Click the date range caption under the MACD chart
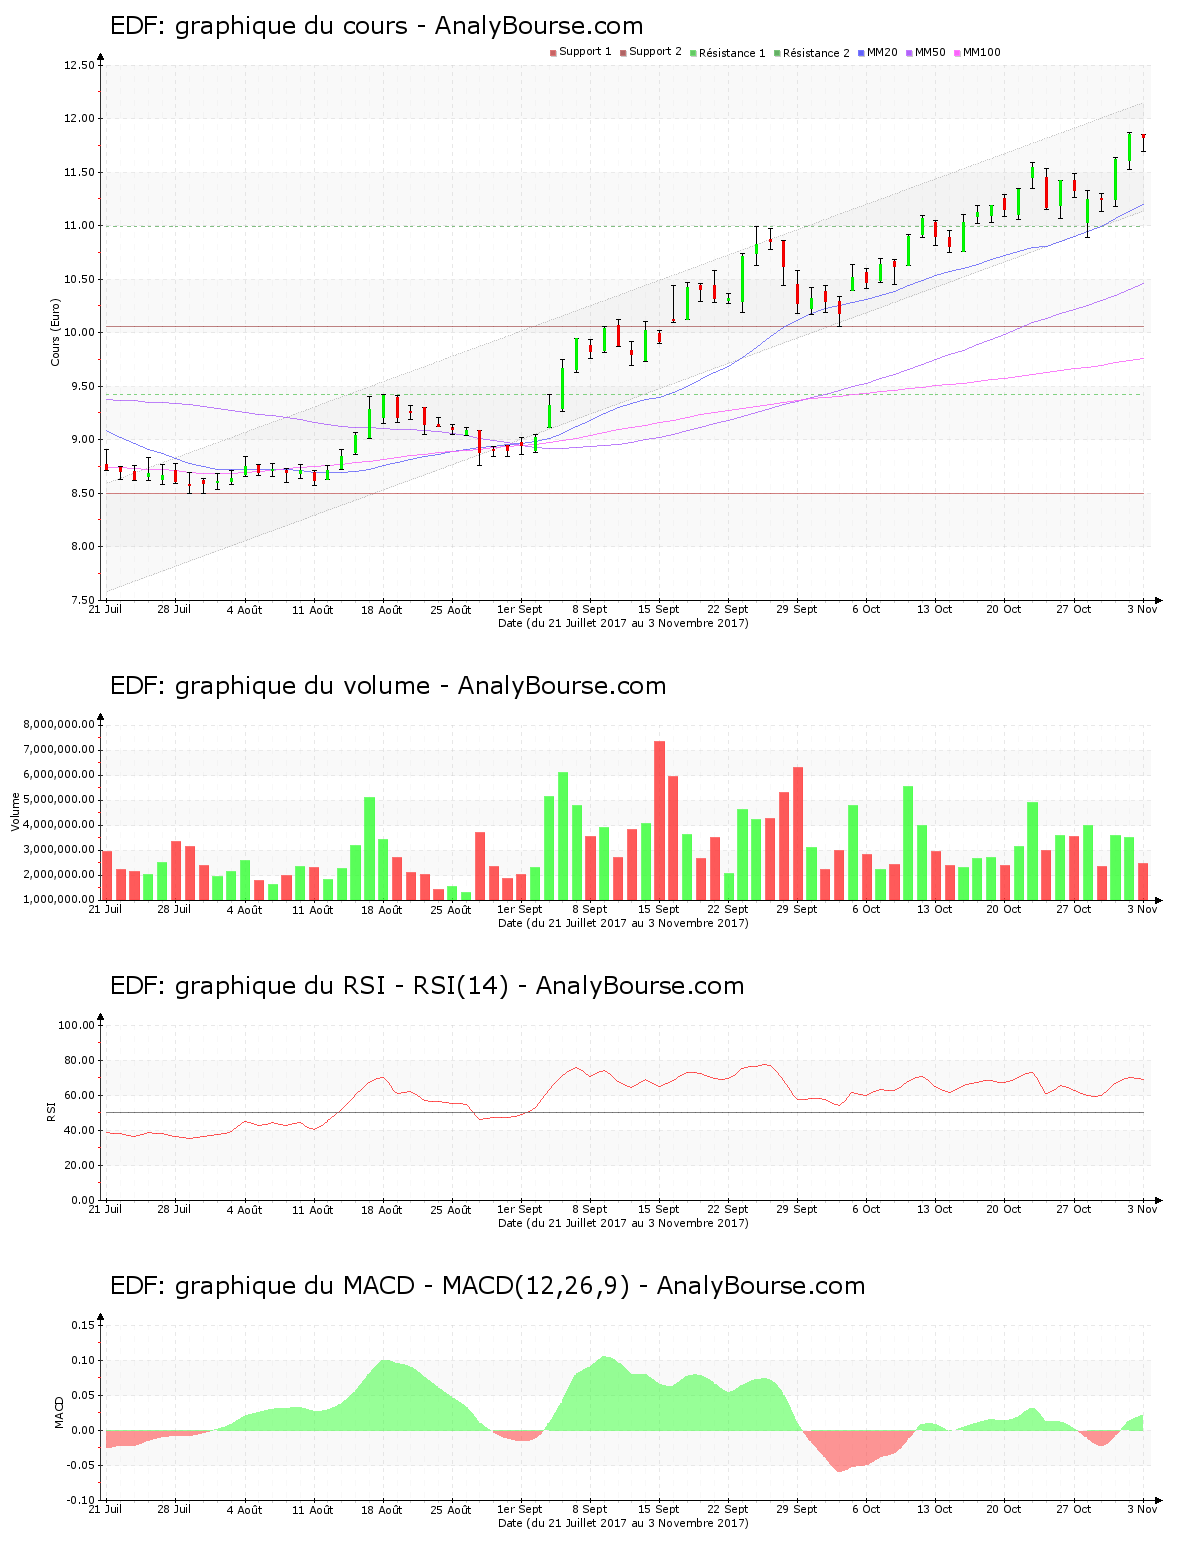Image resolution: width=1200 pixels, height=1550 pixels. [x=623, y=1523]
